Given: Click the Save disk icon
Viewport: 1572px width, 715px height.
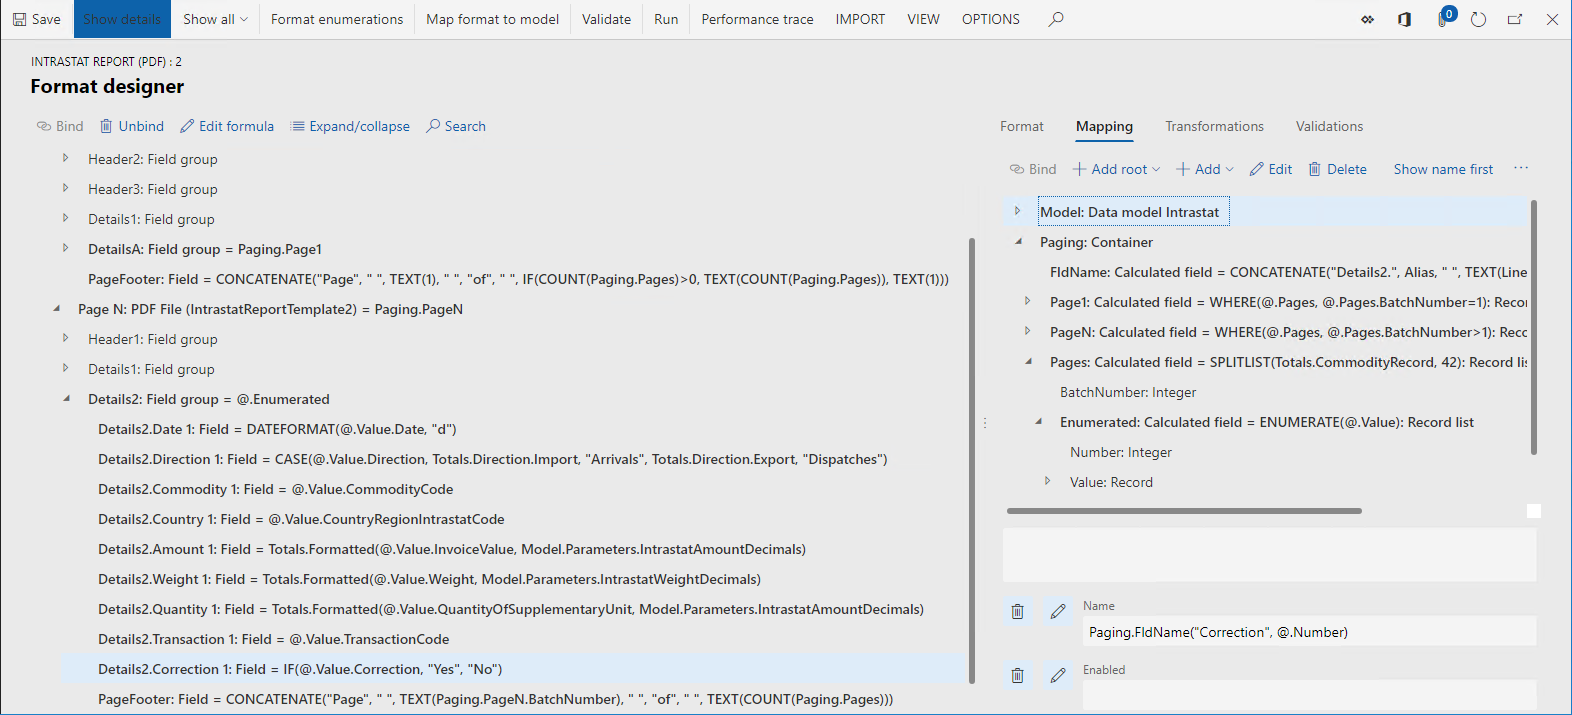Looking at the screenshot, I should tap(20, 19).
